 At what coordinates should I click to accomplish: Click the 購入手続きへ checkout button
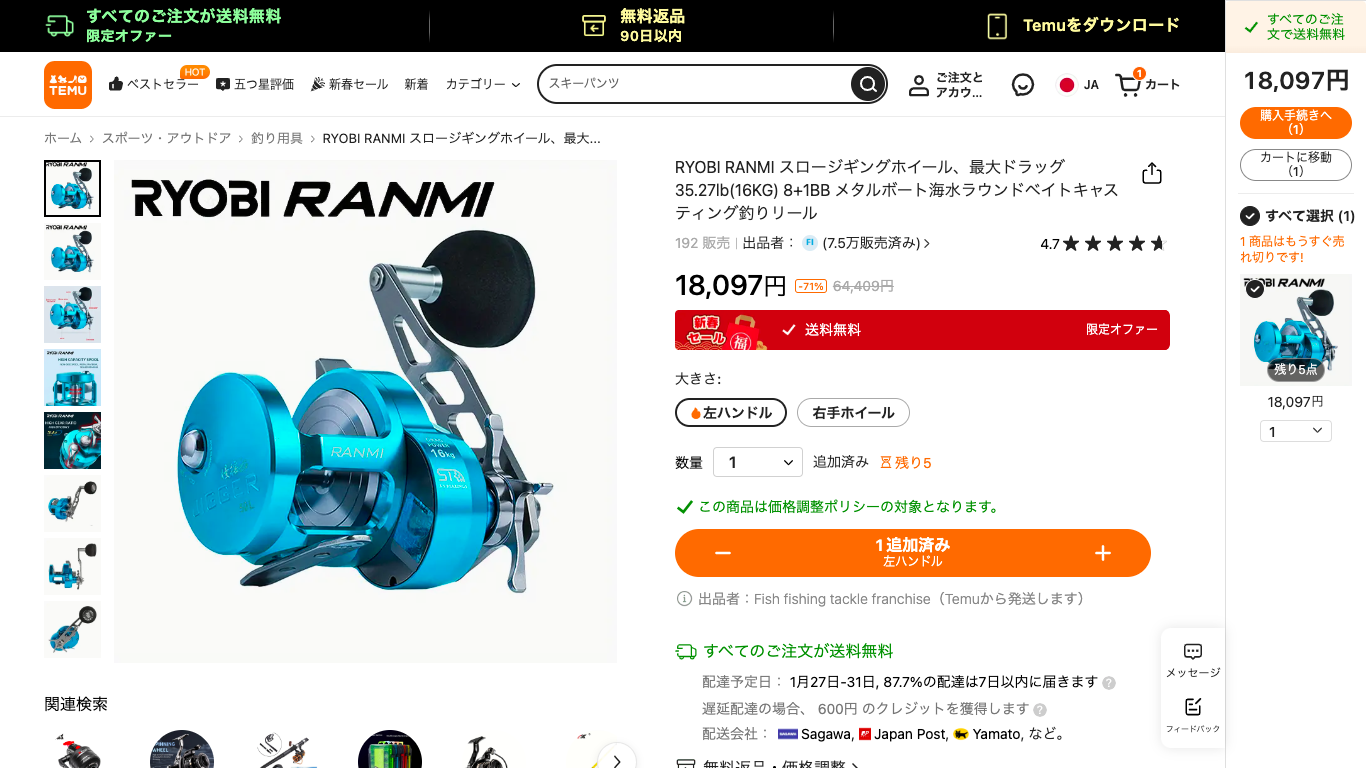(1295, 123)
